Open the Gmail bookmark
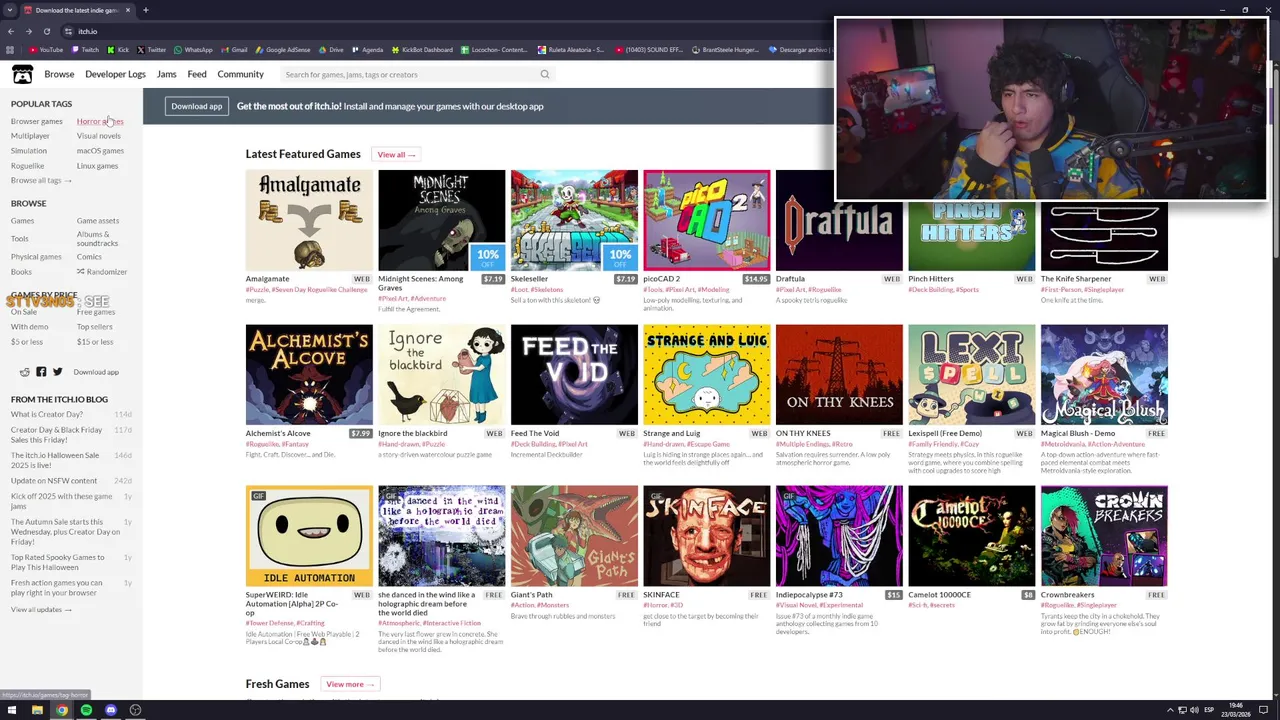The image size is (1280, 720). [x=234, y=49]
